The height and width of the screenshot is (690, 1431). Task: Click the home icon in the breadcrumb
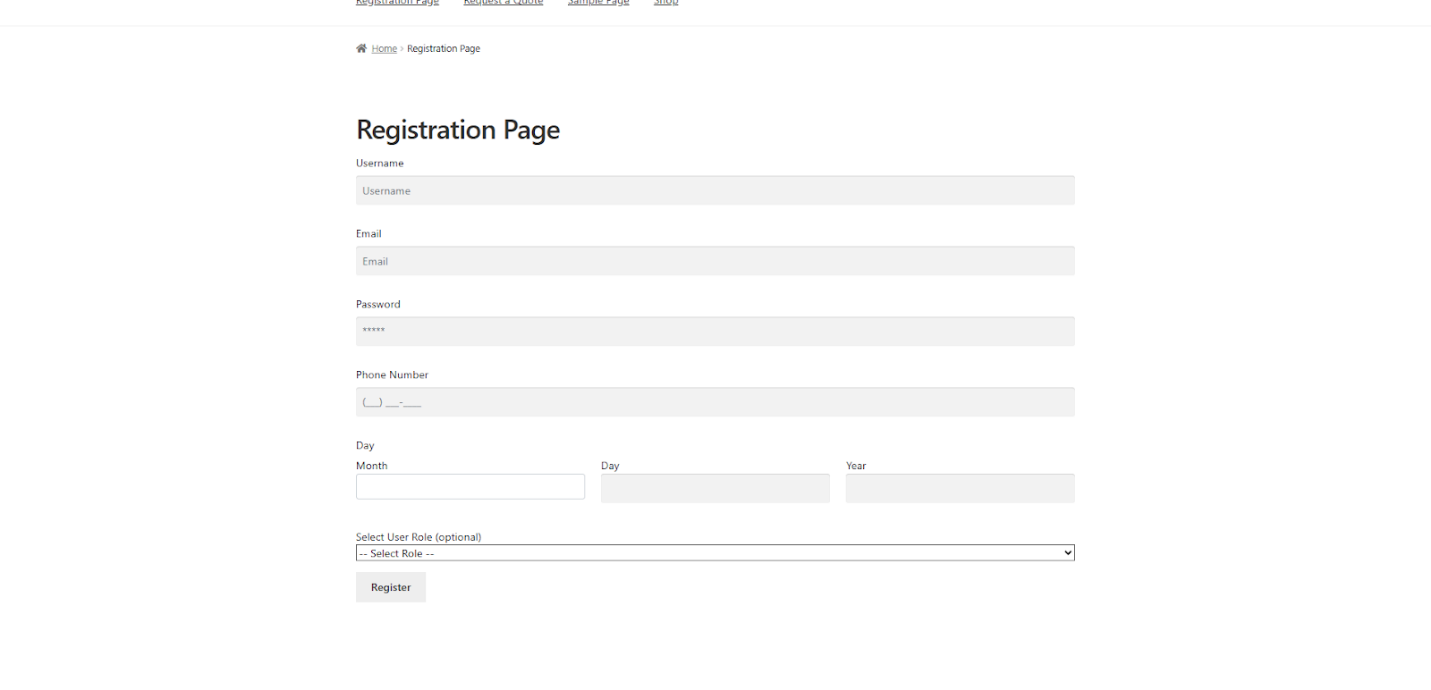[x=361, y=47]
